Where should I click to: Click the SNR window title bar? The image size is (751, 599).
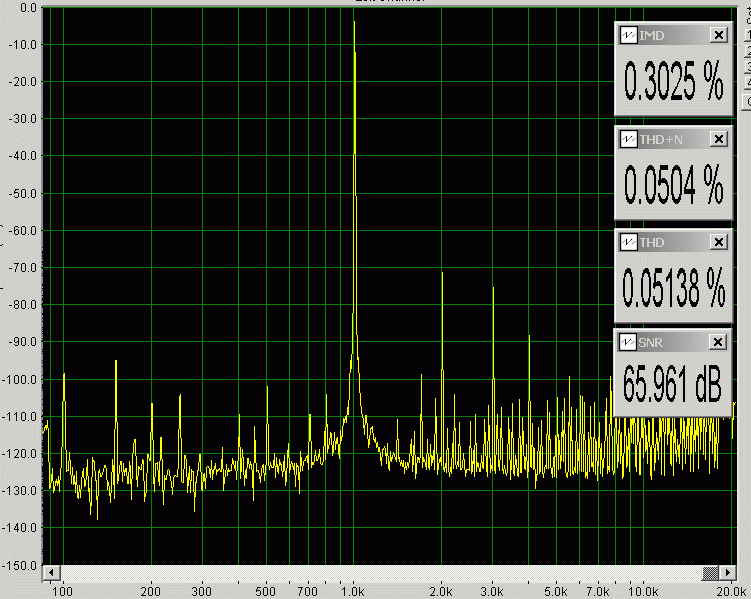(672, 342)
